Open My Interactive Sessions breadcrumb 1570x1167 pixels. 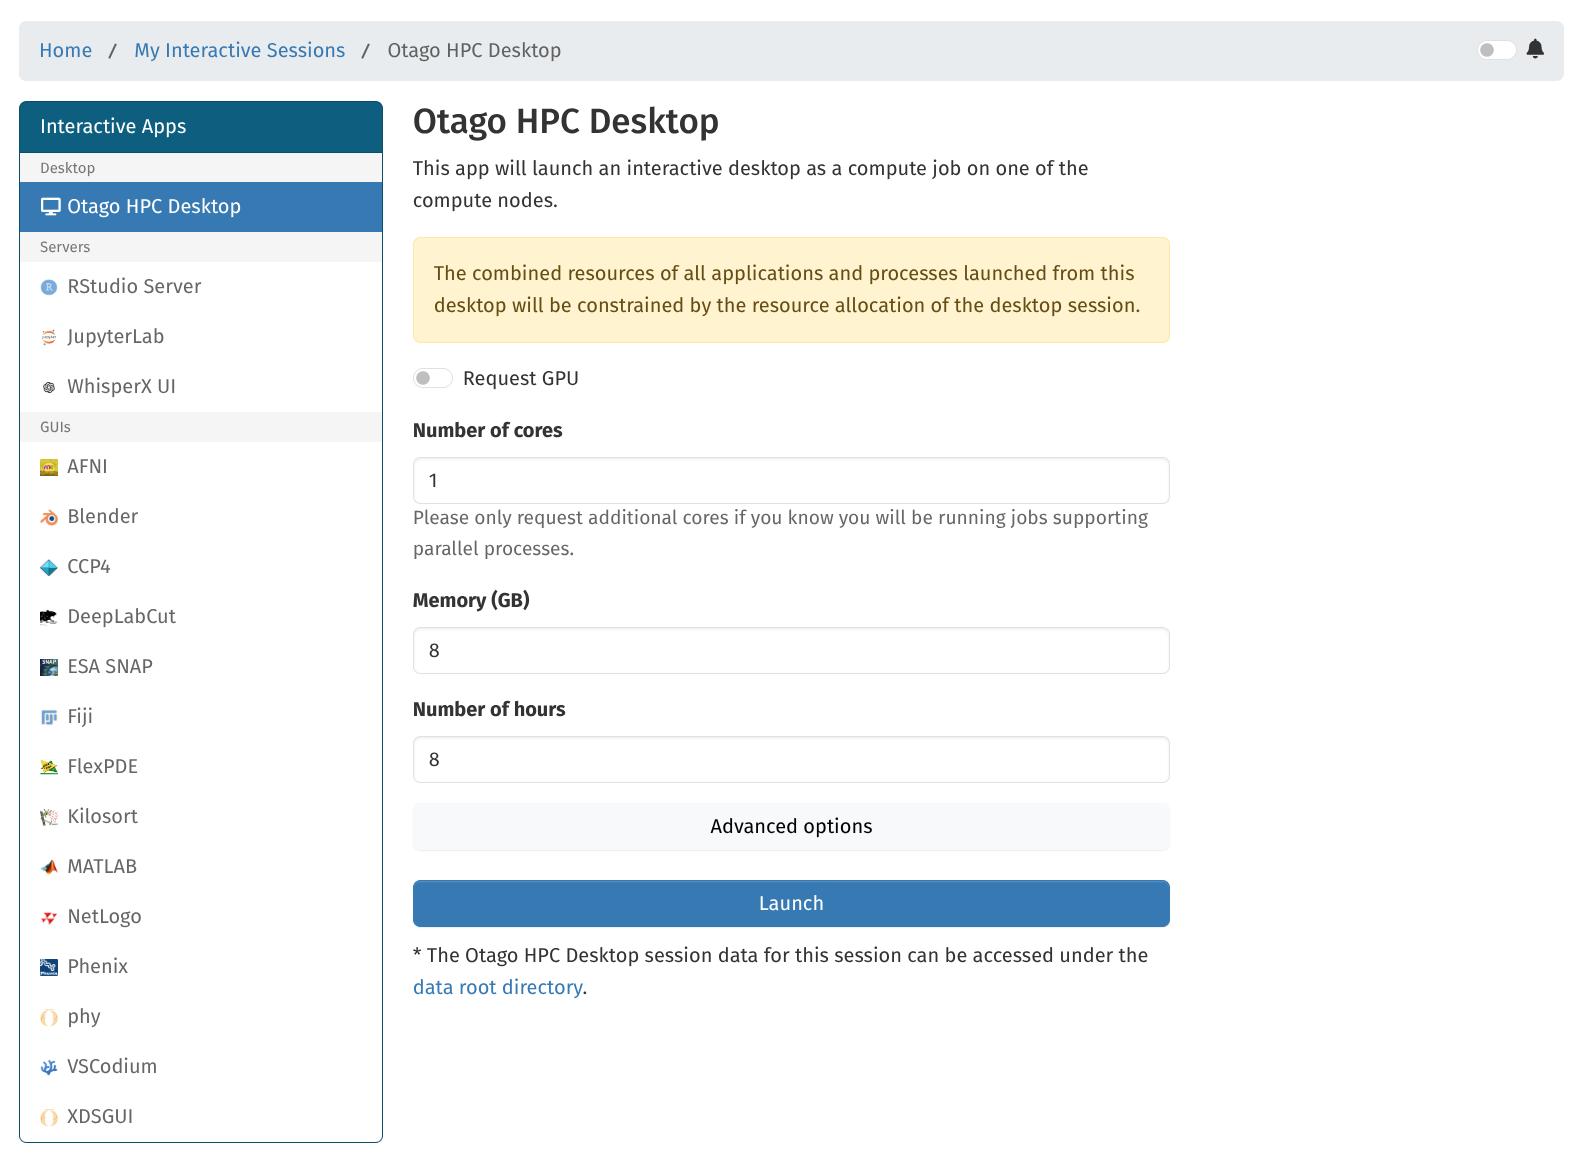240,50
